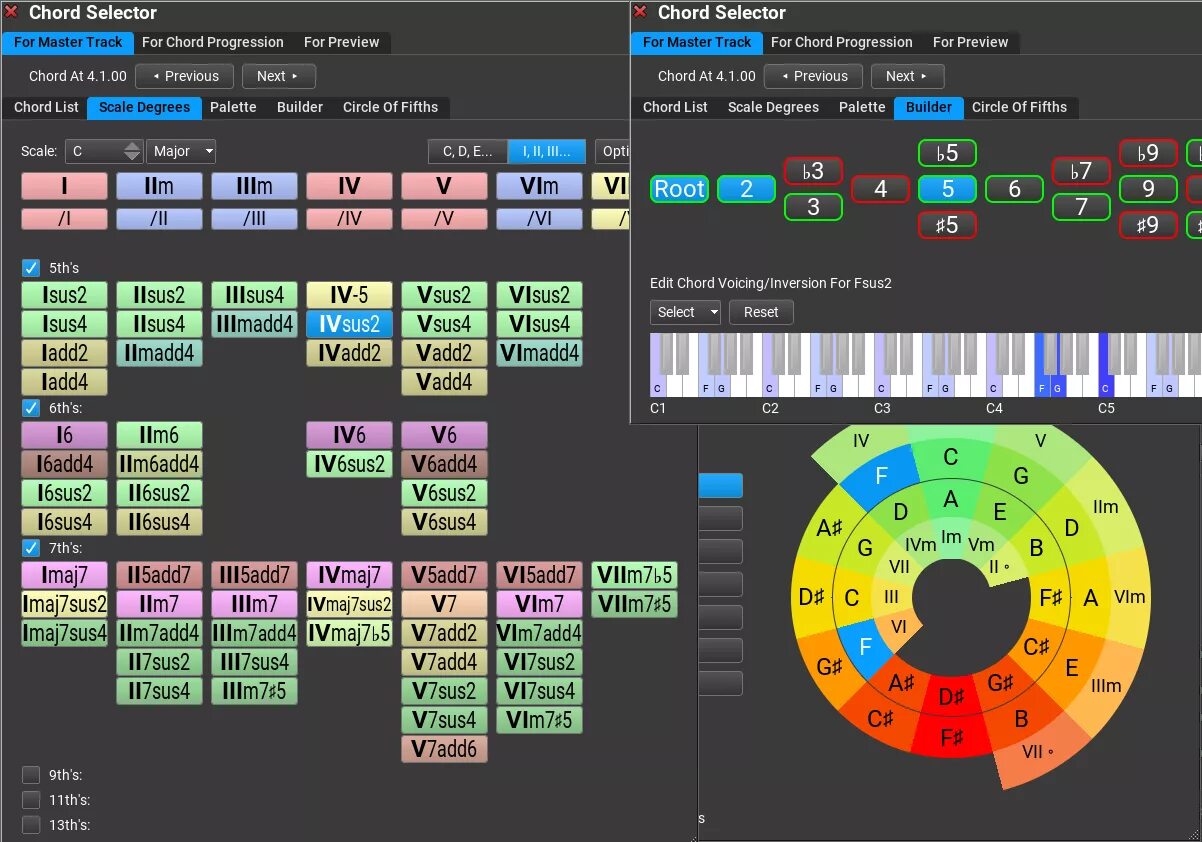Select the Imaj7 chord tile
1202x842 pixels.
click(64, 574)
